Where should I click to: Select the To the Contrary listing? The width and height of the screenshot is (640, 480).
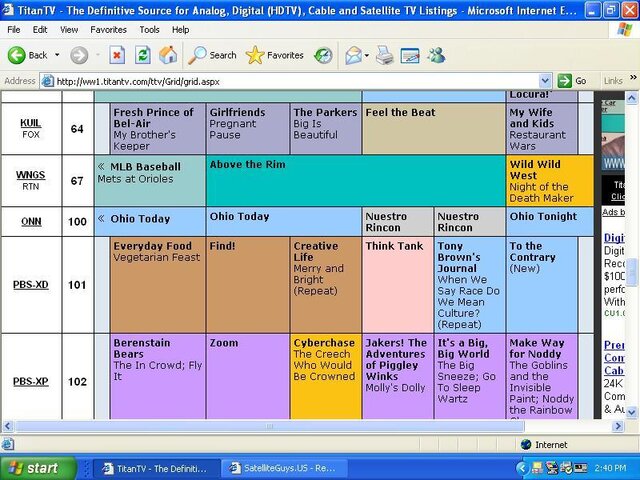click(x=542, y=284)
